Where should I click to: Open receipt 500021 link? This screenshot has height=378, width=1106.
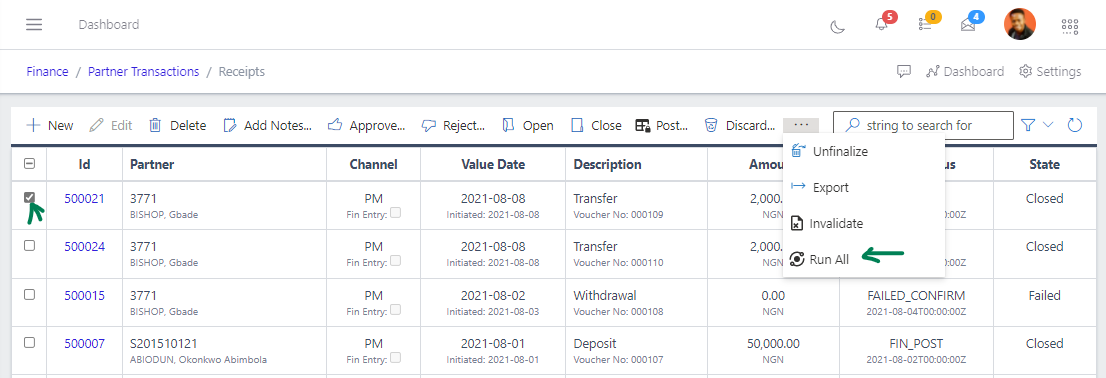[x=84, y=199]
